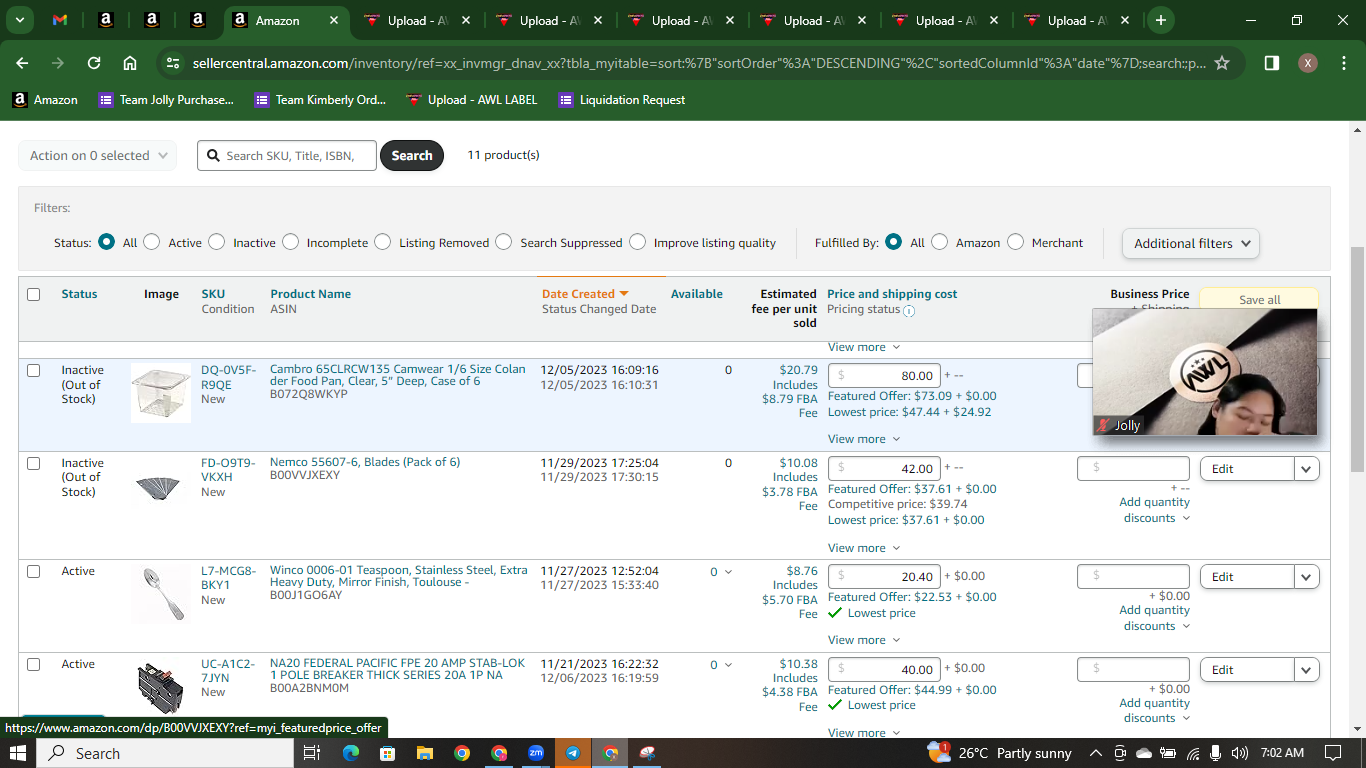1366x768 pixels.
Task: Expand Additional filters dropdown
Action: click(1191, 243)
